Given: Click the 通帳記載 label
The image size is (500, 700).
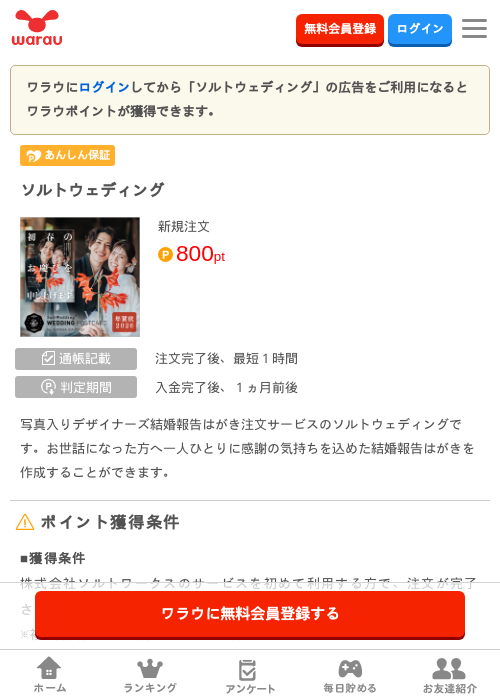Looking at the screenshot, I should coord(76,358).
